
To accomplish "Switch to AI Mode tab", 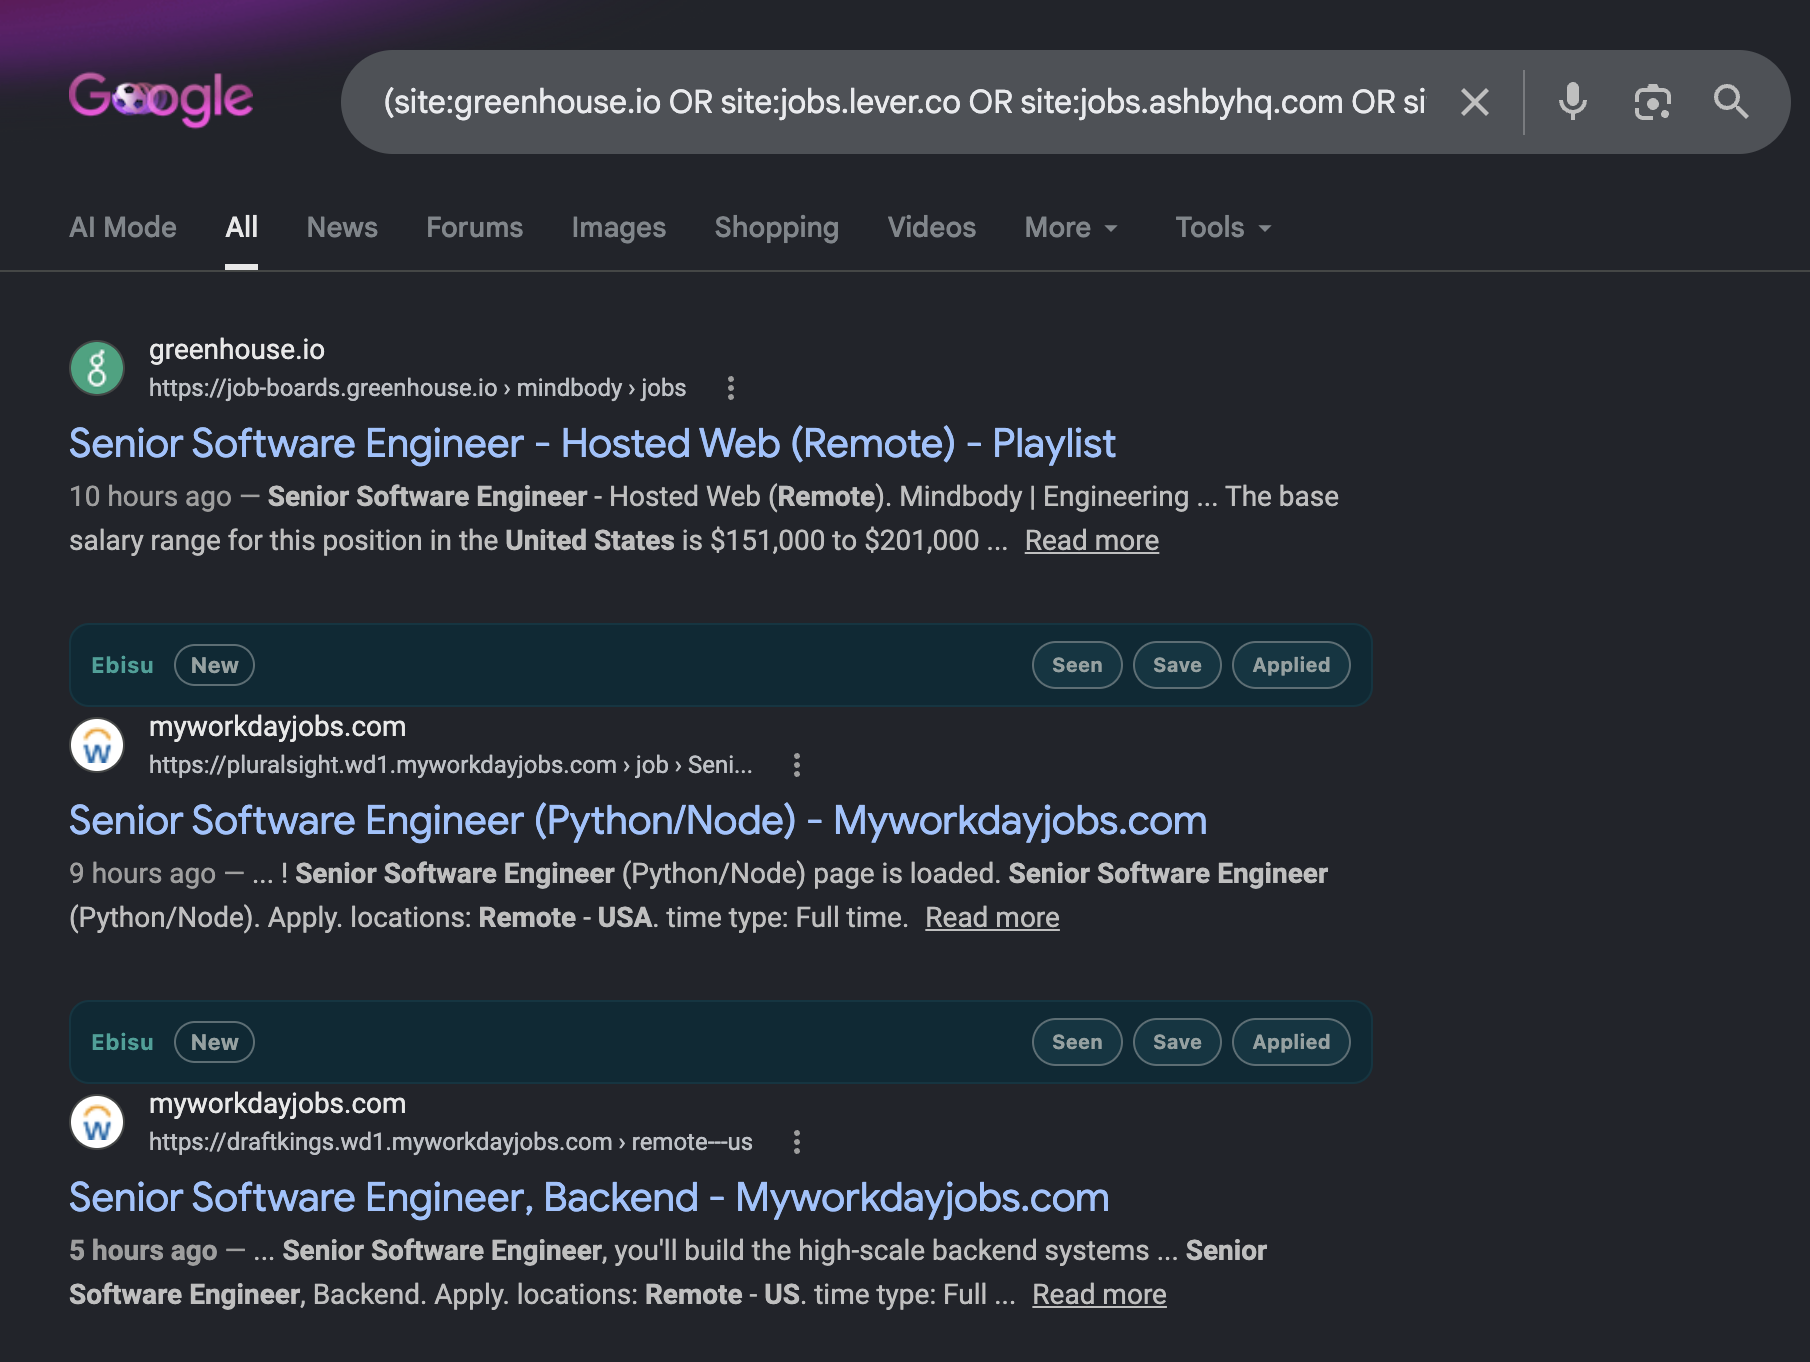I will pyautogui.click(x=123, y=227).
